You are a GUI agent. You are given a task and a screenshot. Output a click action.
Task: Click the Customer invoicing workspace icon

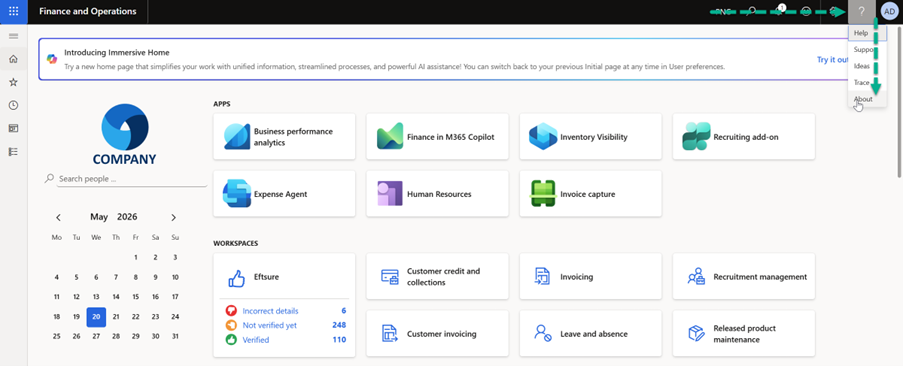click(x=390, y=334)
